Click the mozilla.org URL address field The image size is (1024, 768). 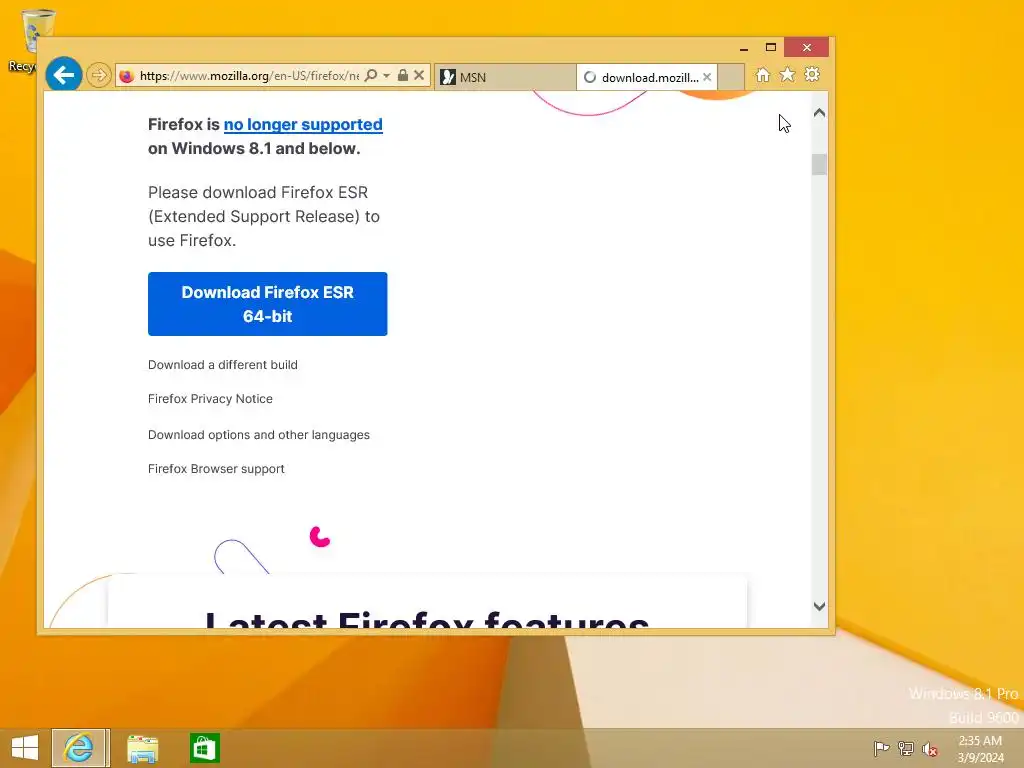(249, 76)
